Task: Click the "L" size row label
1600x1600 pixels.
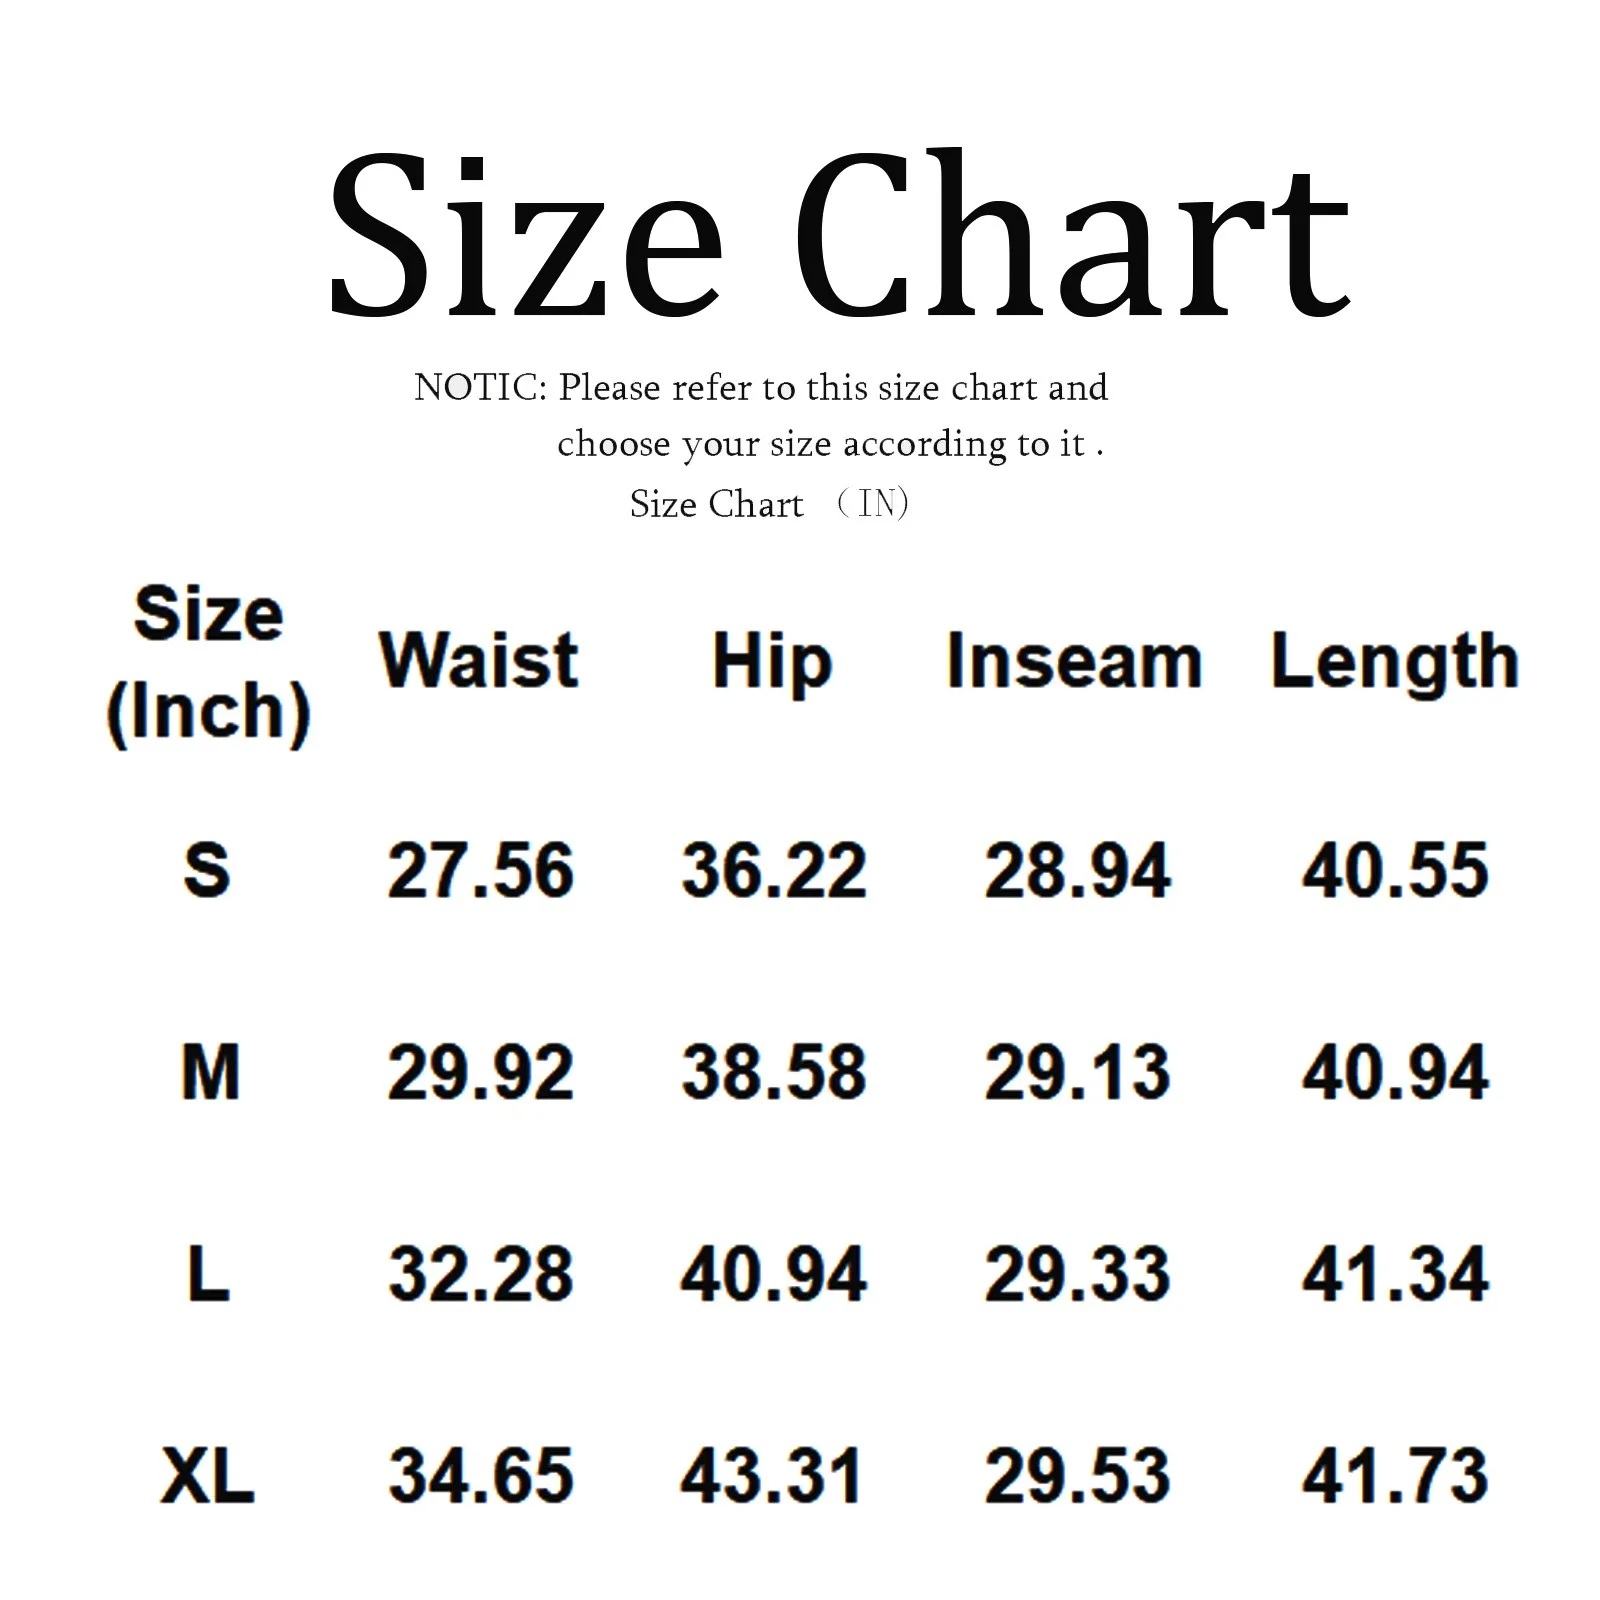Action: pos(208,1274)
